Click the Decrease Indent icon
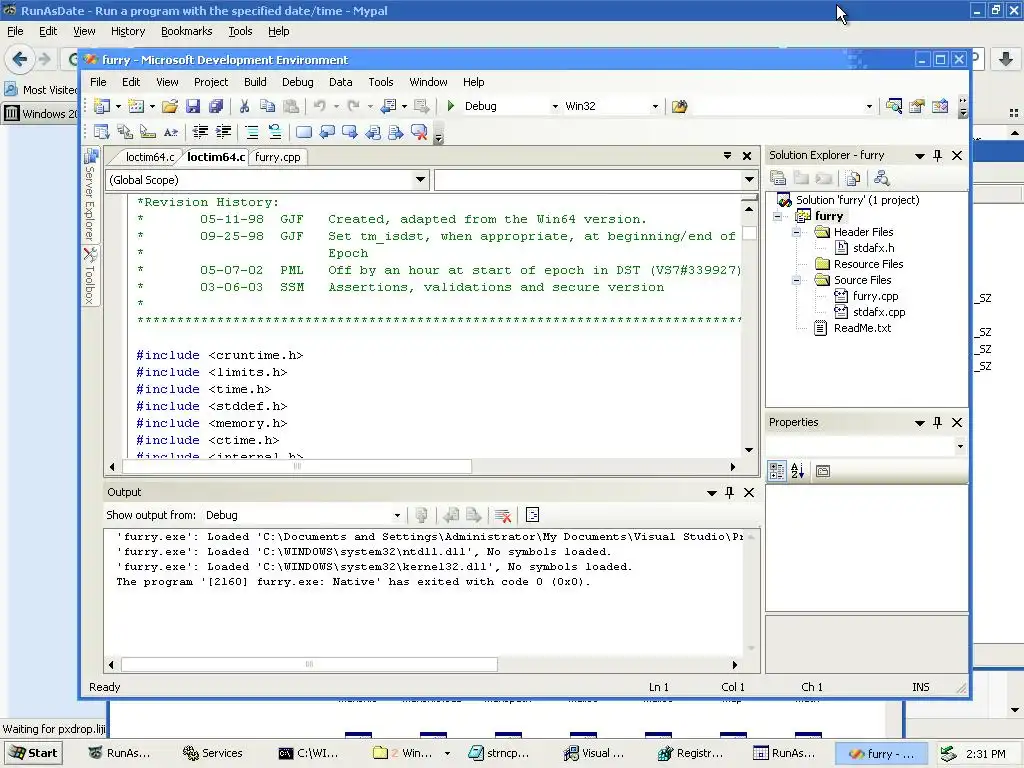This screenshot has width=1024, height=768. pyautogui.click(x=200, y=133)
